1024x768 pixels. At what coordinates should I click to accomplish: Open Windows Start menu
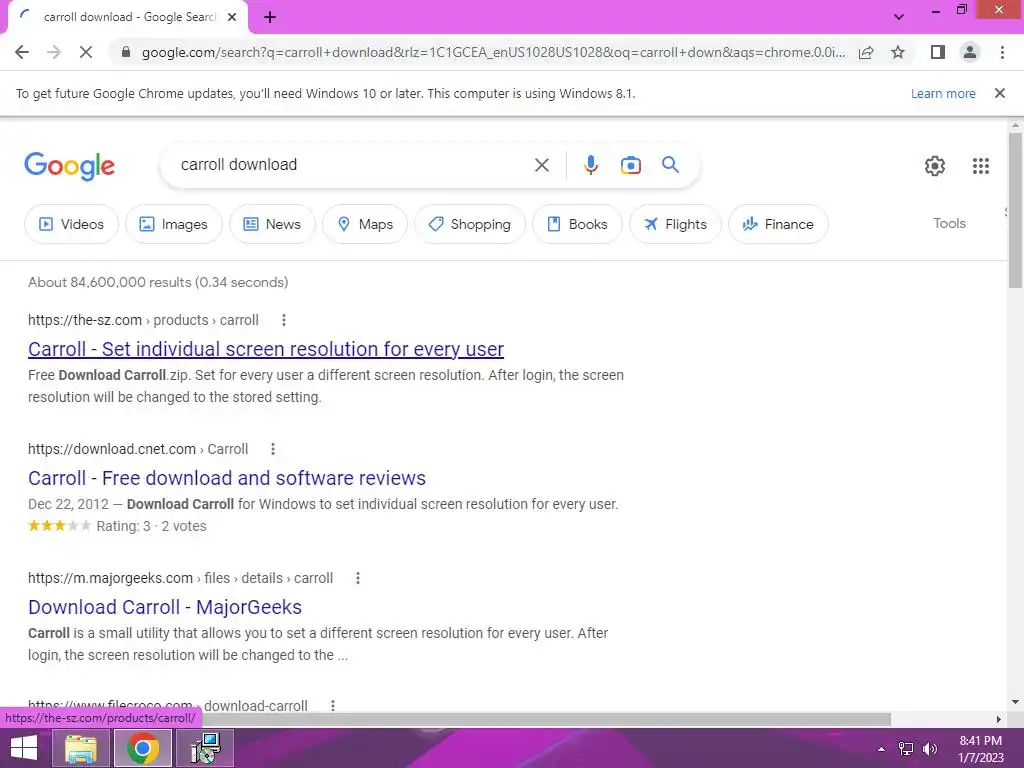pos(24,748)
